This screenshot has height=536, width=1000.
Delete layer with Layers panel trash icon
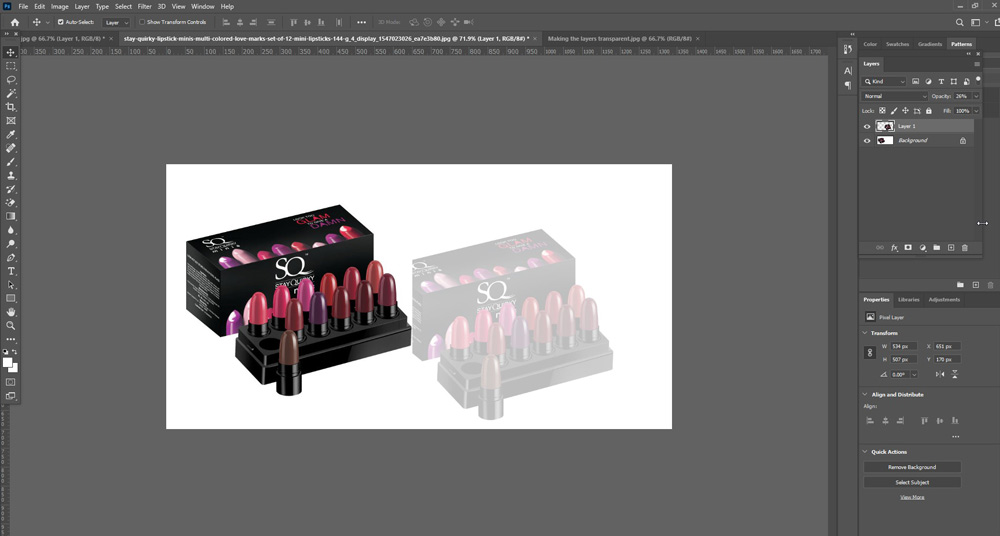[x=965, y=248]
